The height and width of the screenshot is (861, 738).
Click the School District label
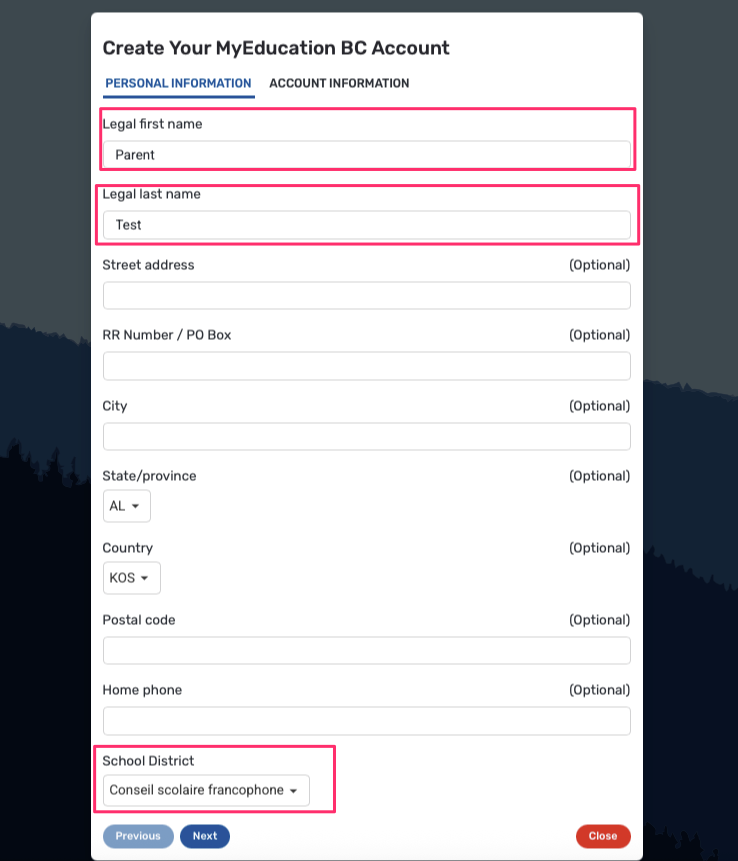148,761
